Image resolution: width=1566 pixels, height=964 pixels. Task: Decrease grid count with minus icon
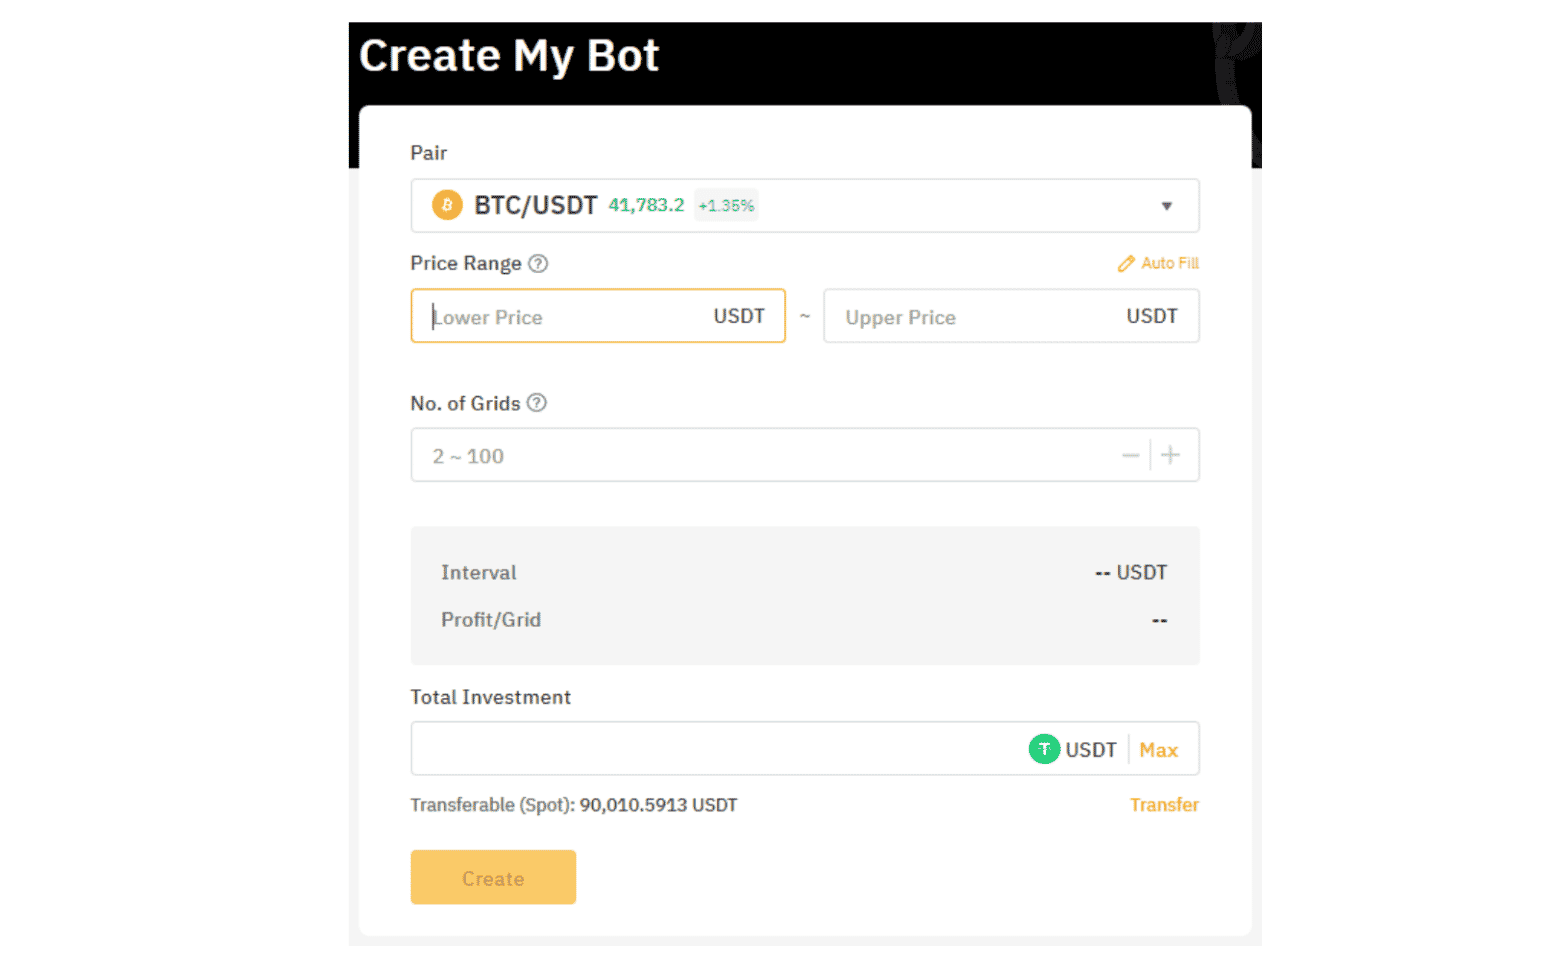(x=1131, y=455)
